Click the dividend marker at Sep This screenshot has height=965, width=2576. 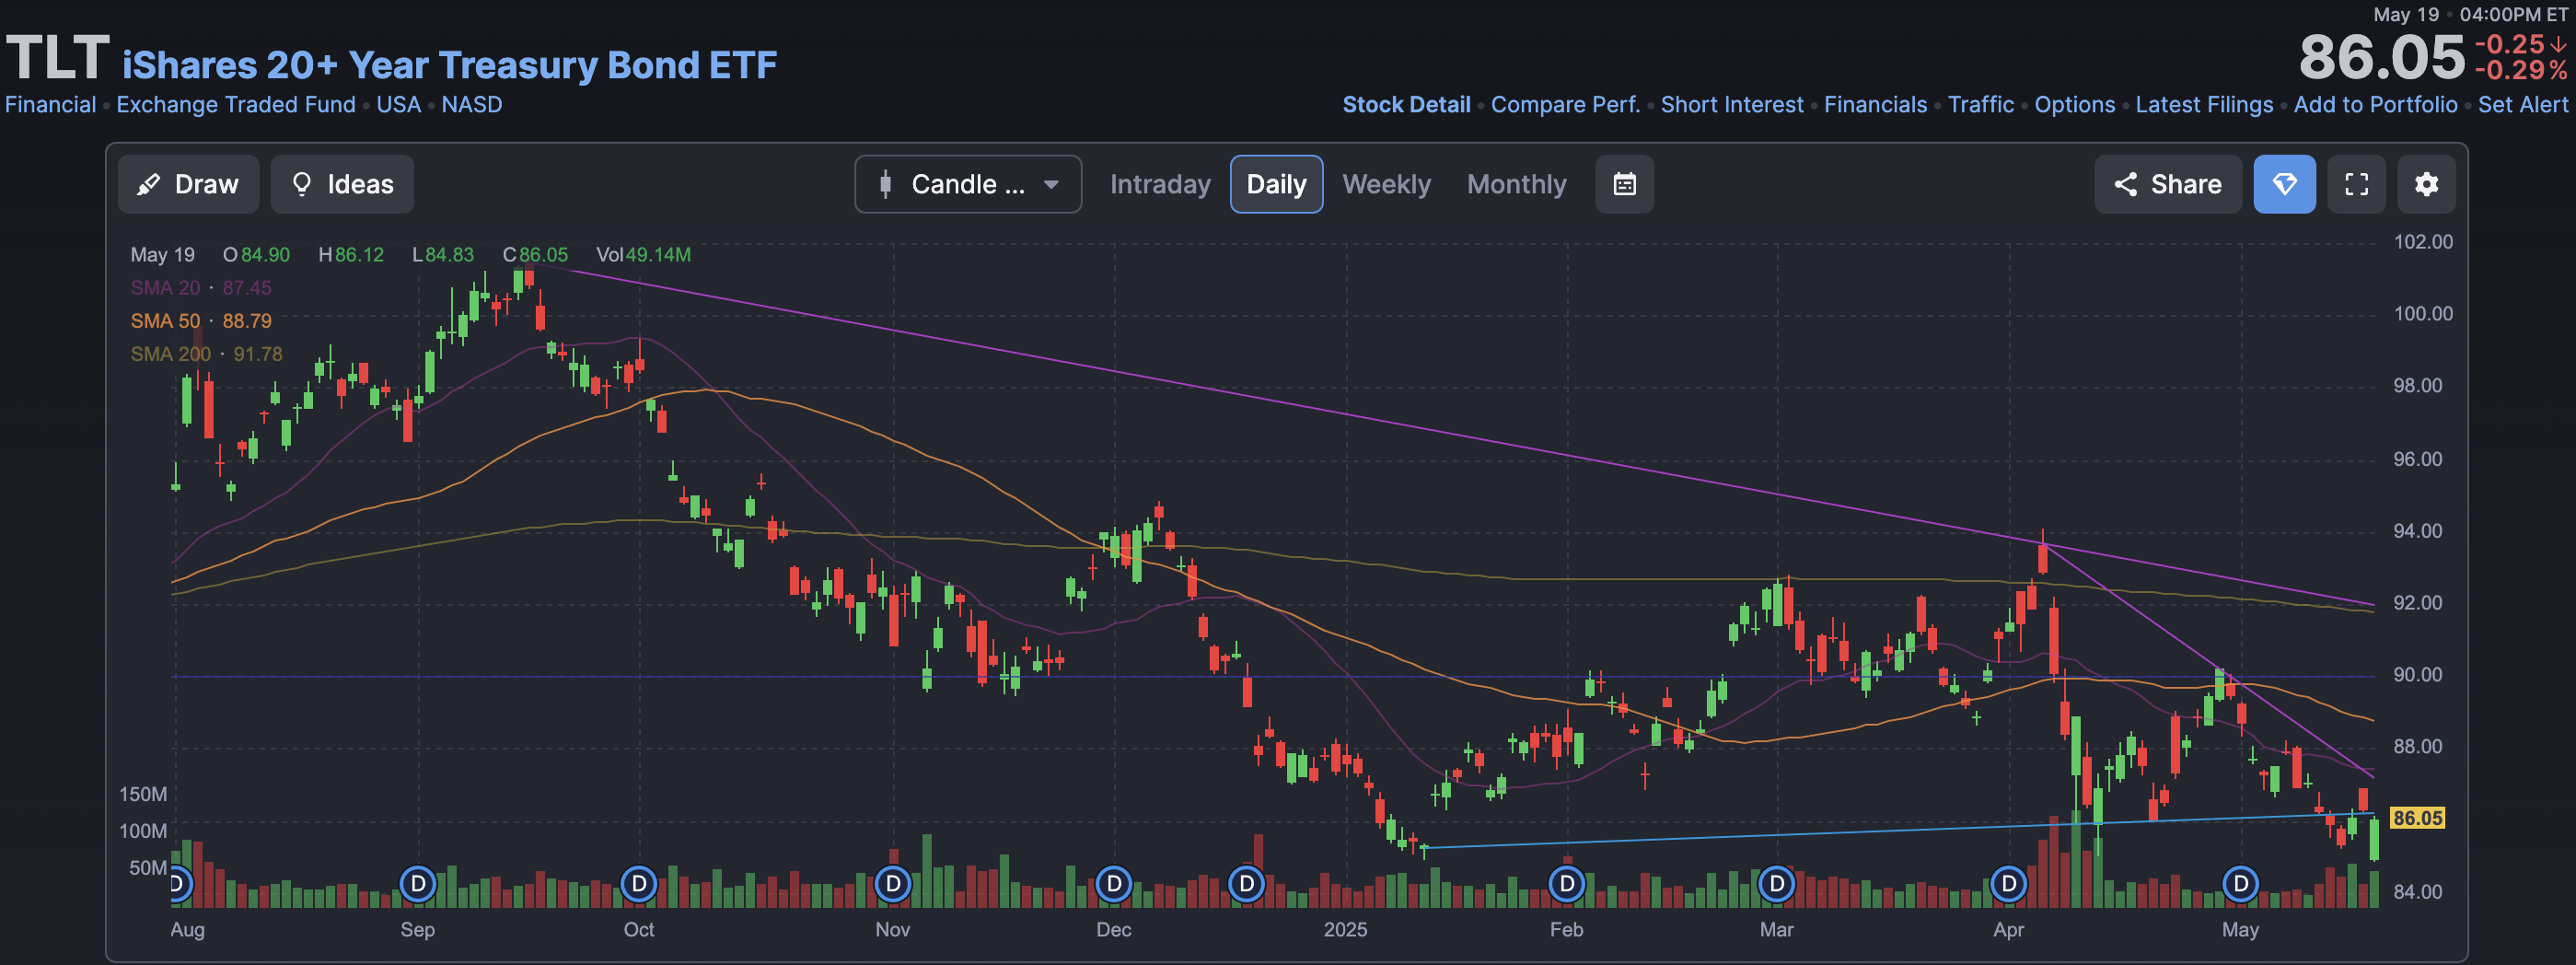[x=418, y=884]
